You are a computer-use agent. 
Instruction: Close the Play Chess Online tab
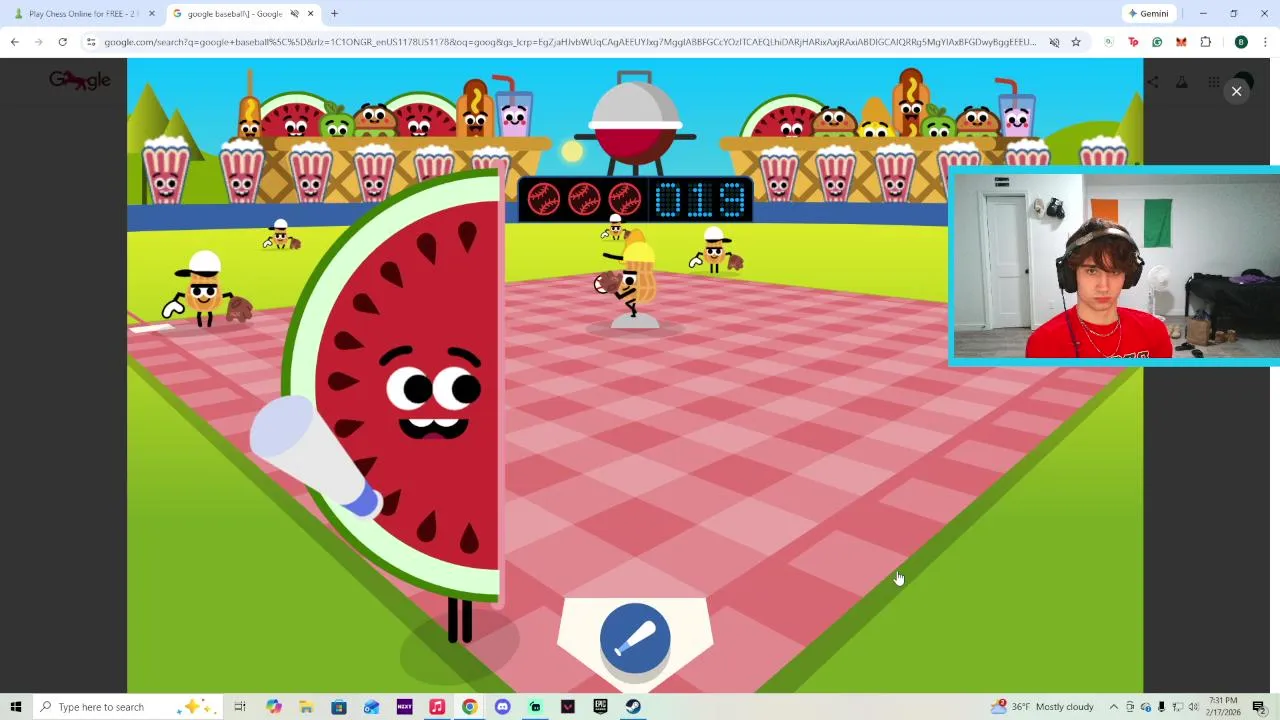tap(152, 14)
